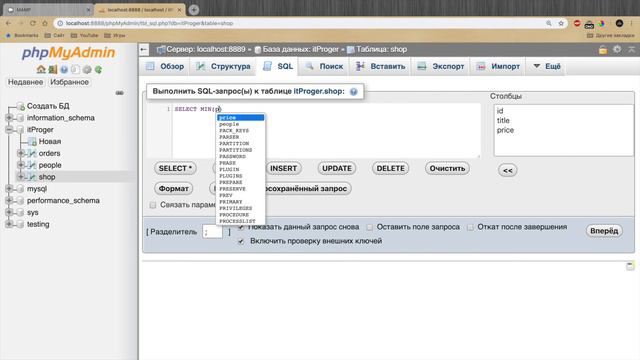This screenshot has width=640, height=360.
Task: Open the Обзор tab
Action: click(165, 67)
